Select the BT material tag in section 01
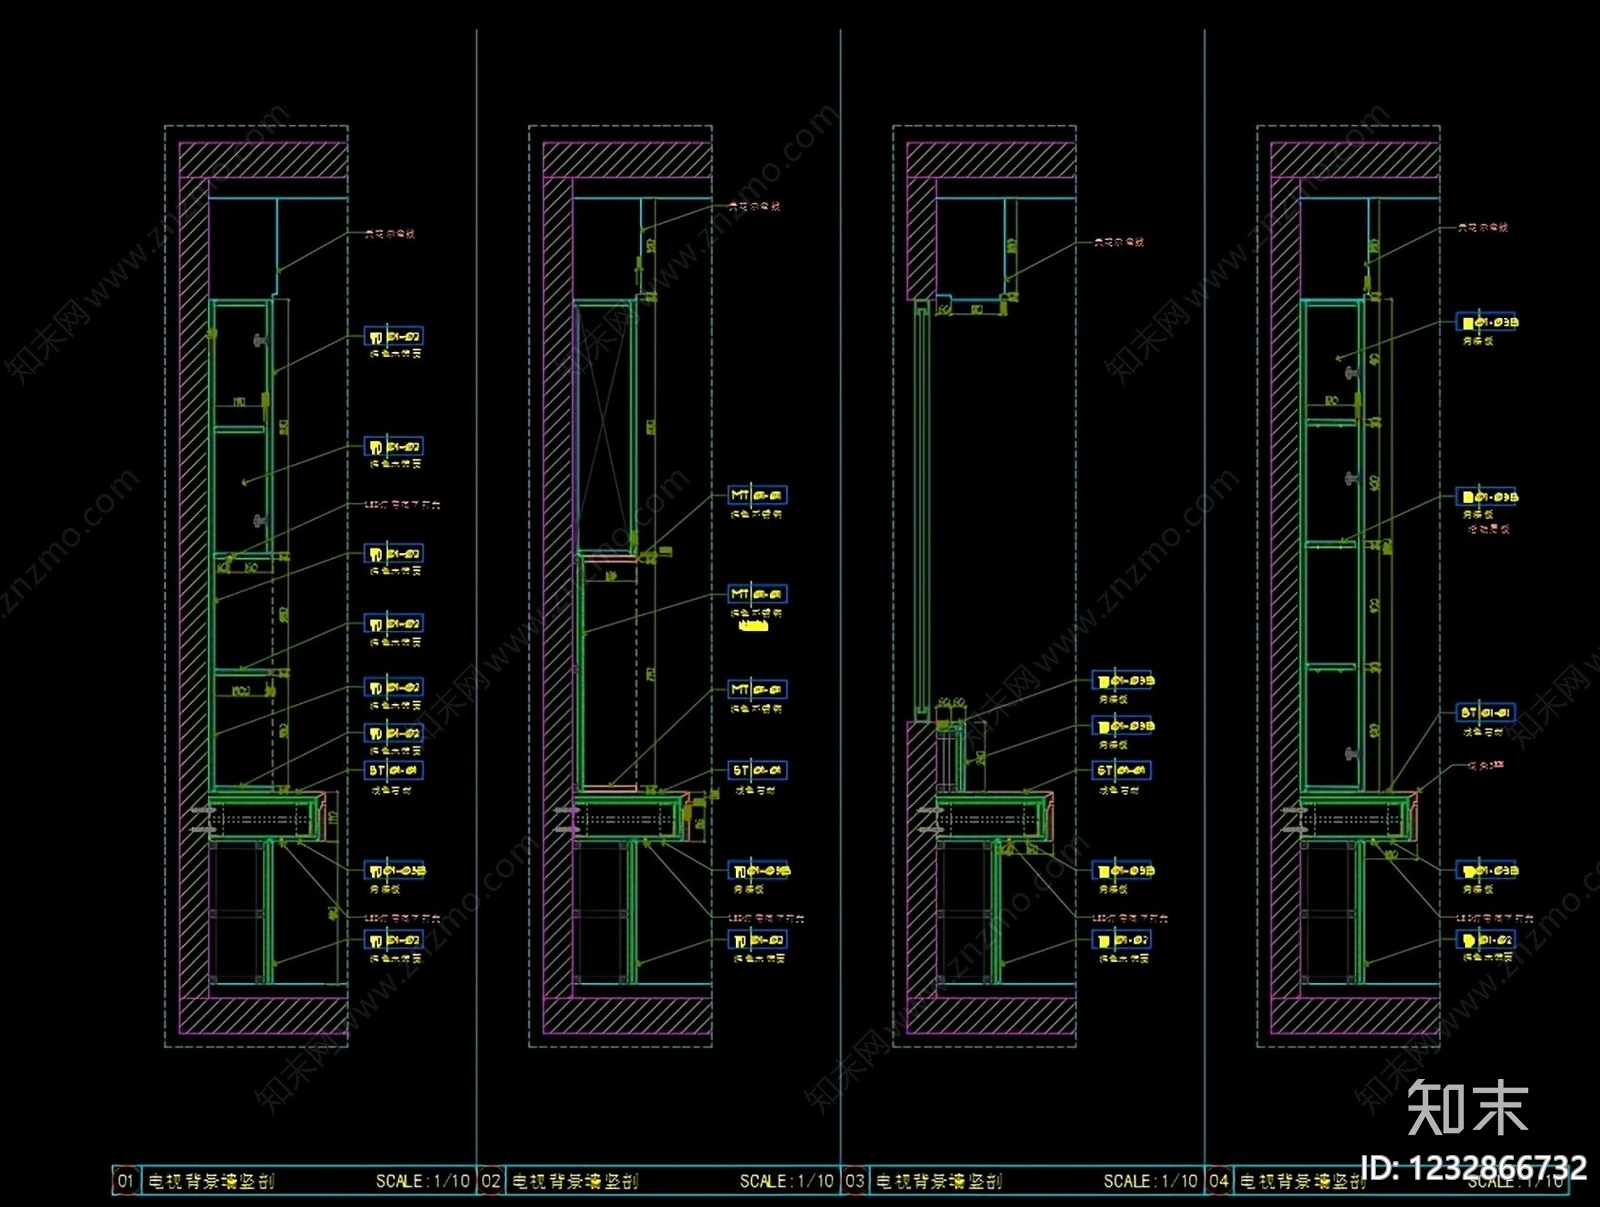Viewport: 1600px width, 1207px height. 394,770
